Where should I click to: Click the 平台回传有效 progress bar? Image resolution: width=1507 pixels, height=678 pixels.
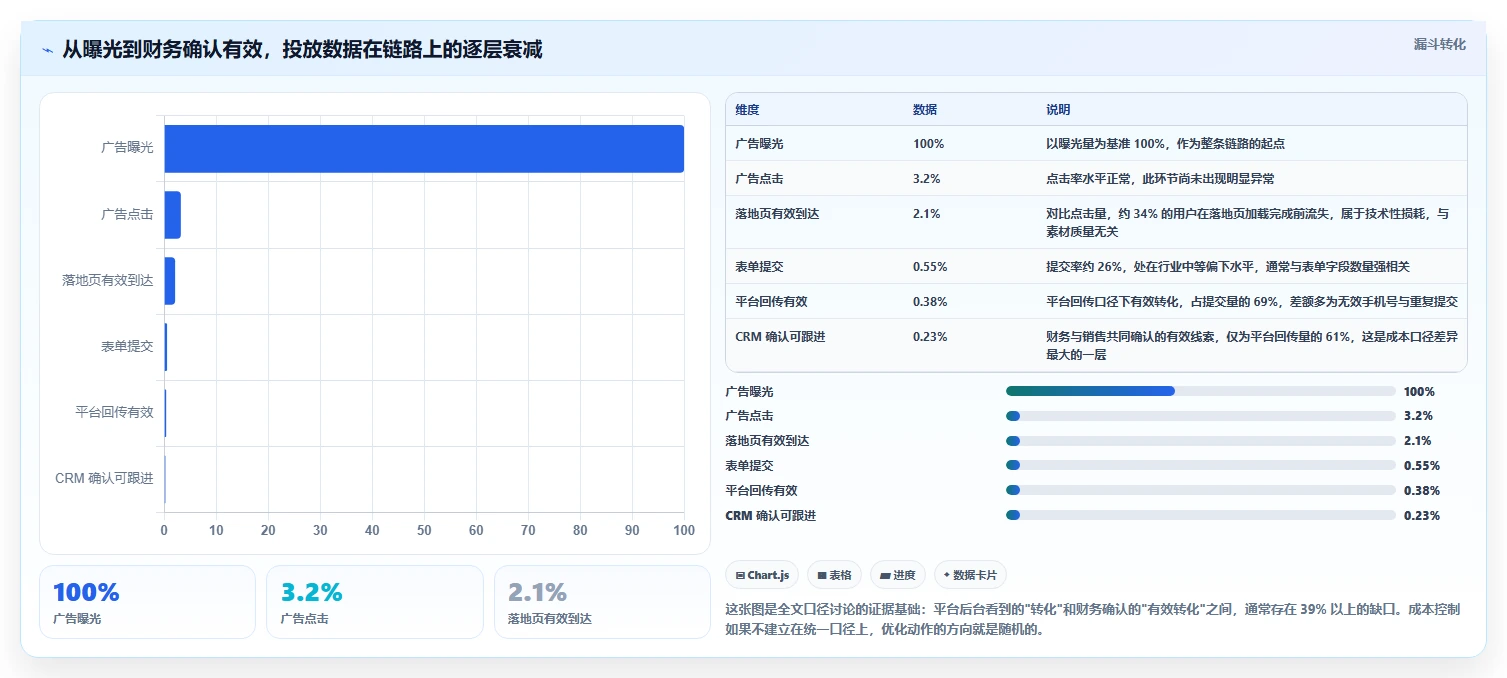[1200, 490]
